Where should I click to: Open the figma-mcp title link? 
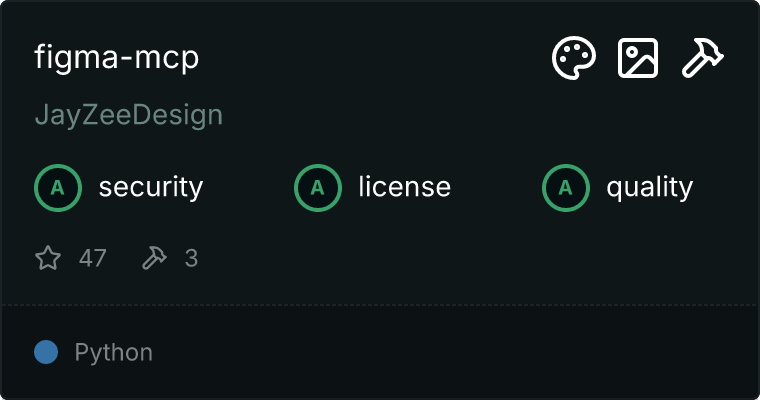(x=117, y=58)
